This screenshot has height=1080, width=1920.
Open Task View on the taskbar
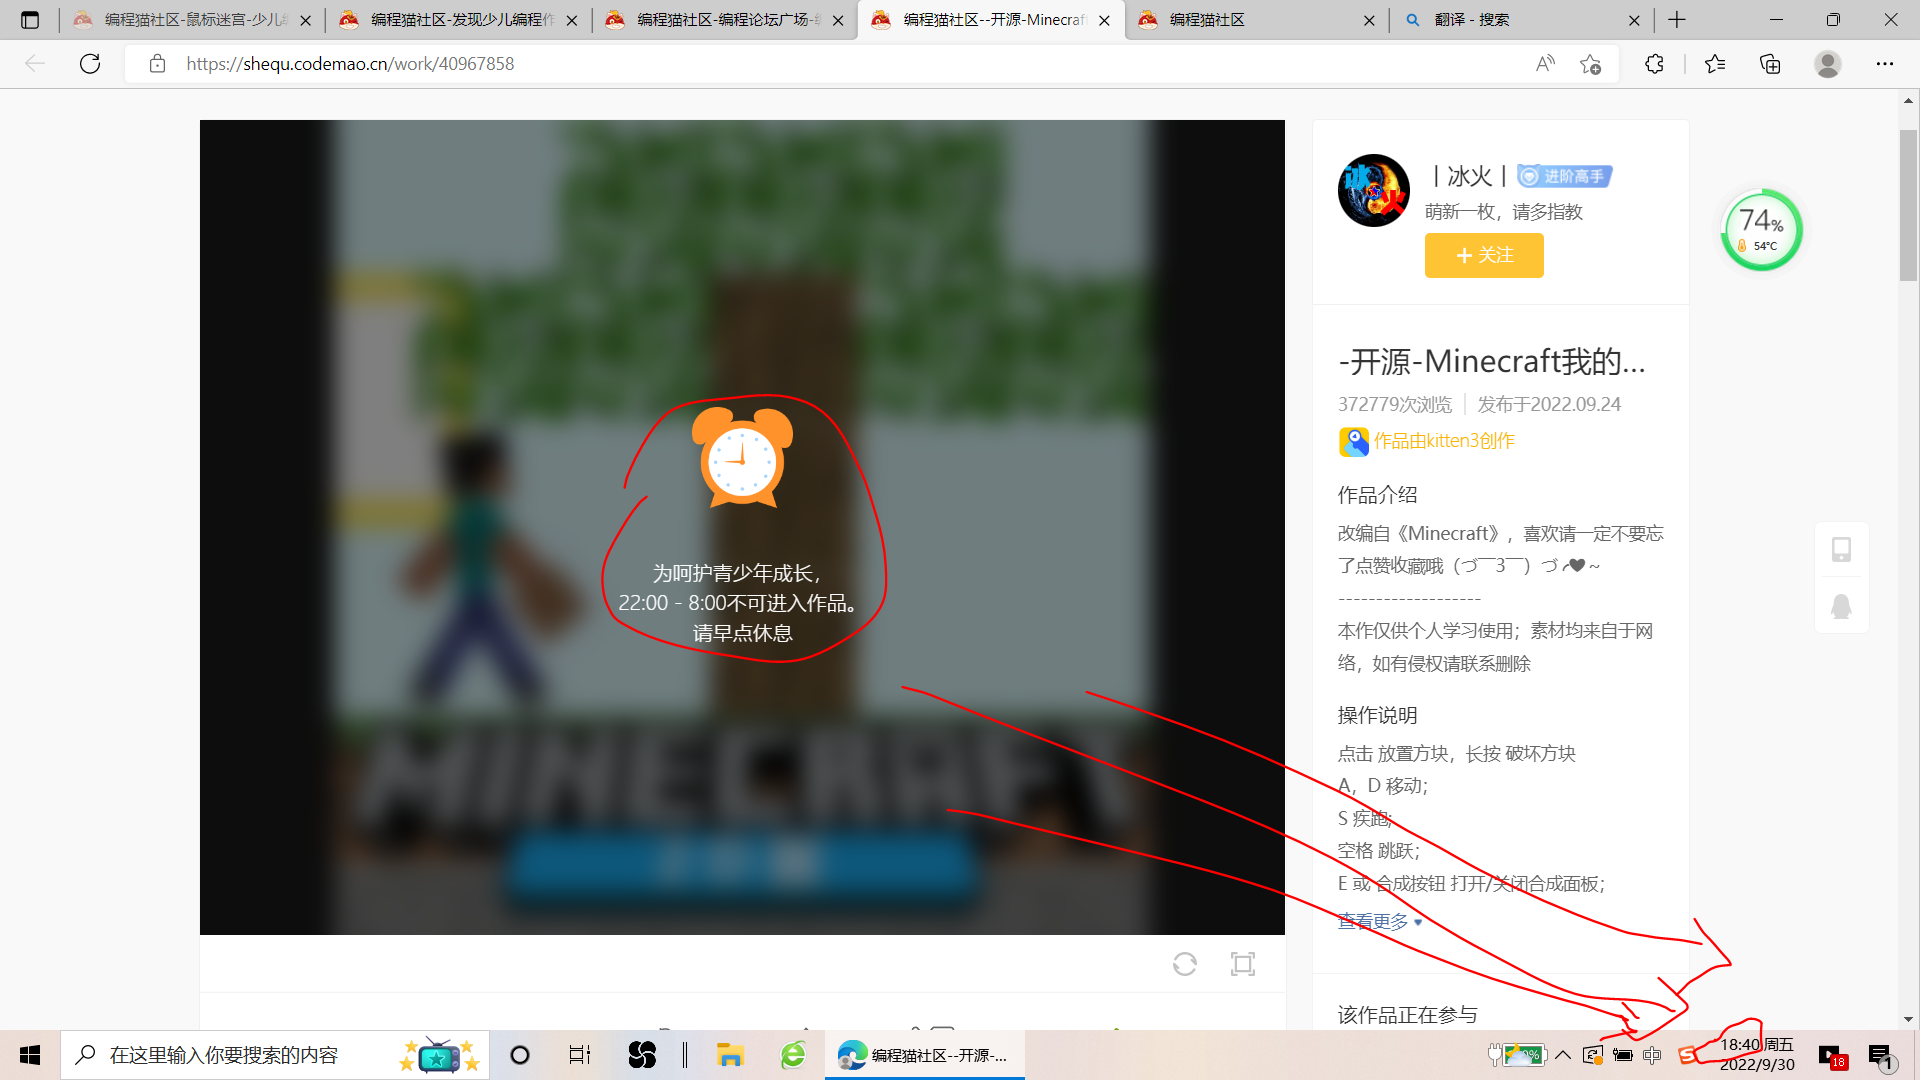pyautogui.click(x=580, y=1055)
